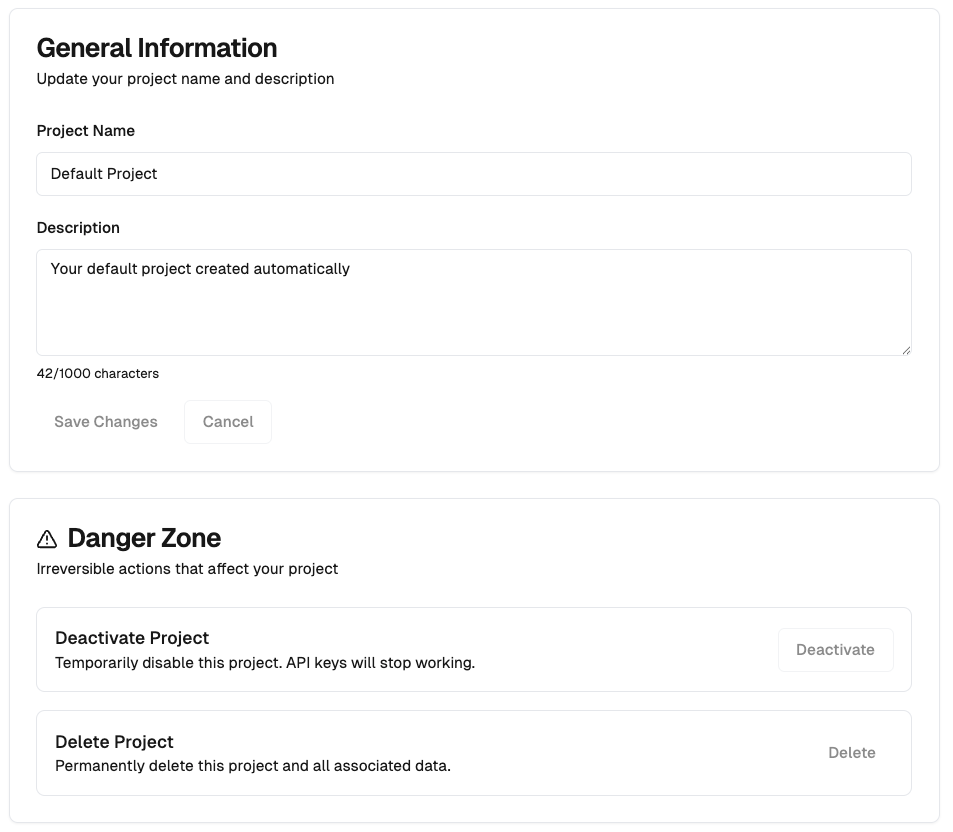Viewport: 953px width, 832px height.
Task: Click the Project Name label
Action: point(85,130)
